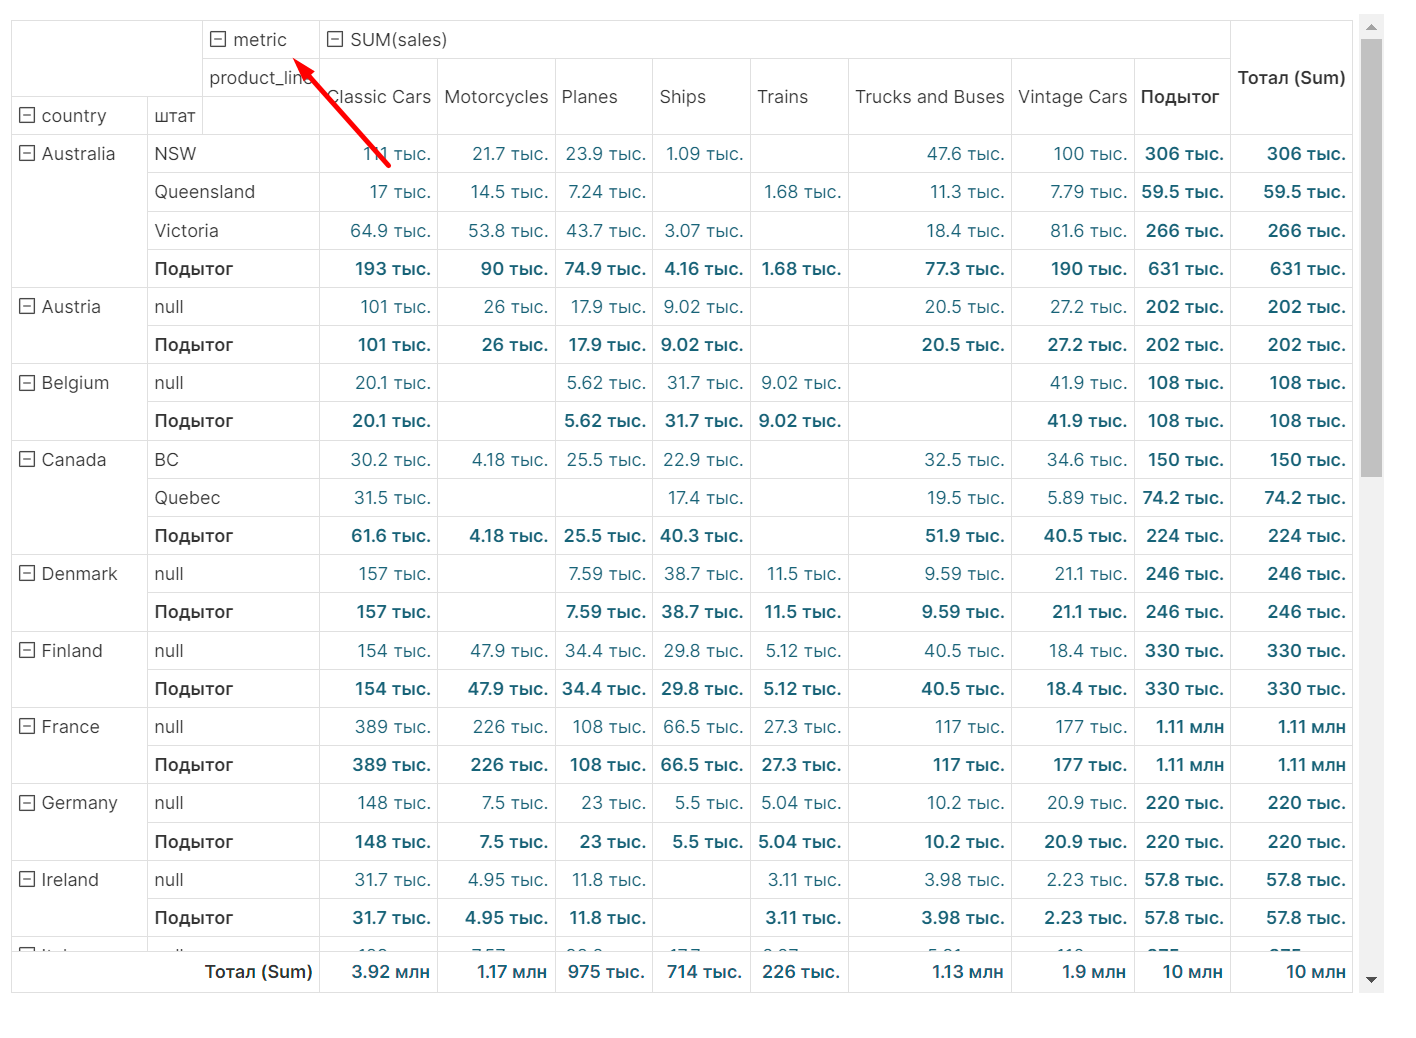Click grand total Classic Cars 3.92 млн
The height and width of the screenshot is (1038, 1416).
click(391, 972)
